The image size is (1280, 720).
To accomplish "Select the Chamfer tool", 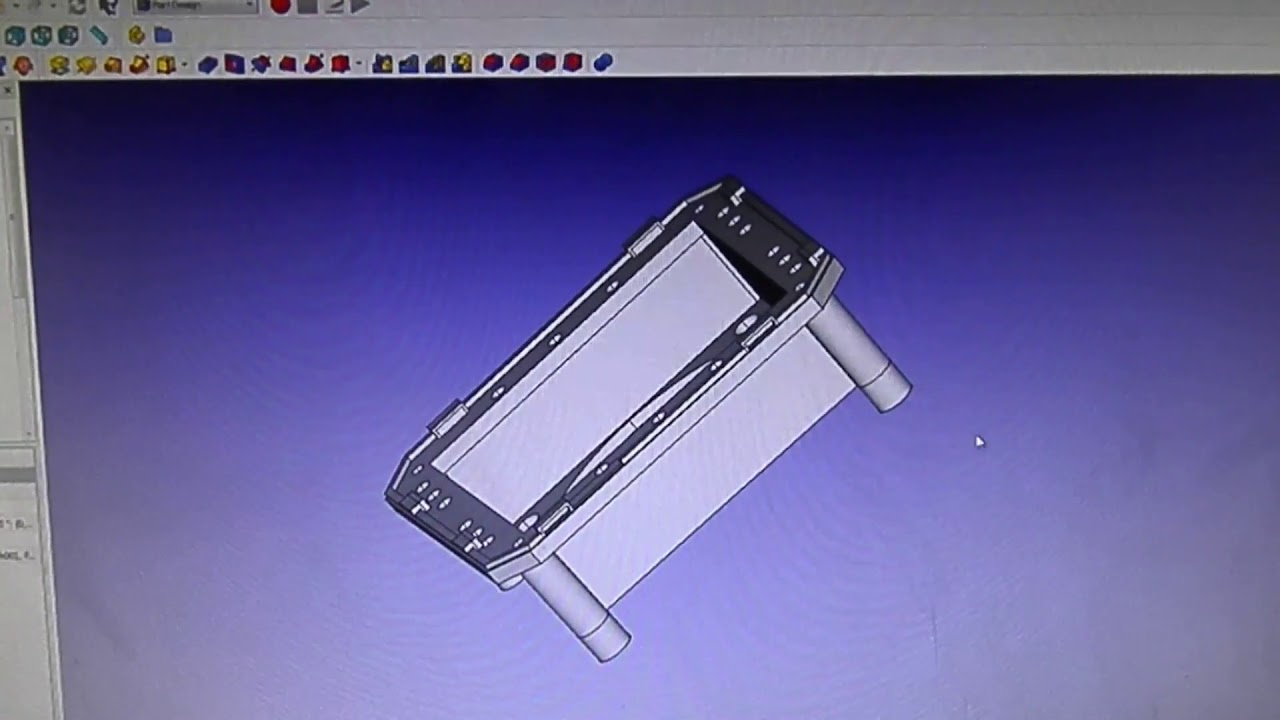I will pos(519,64).
